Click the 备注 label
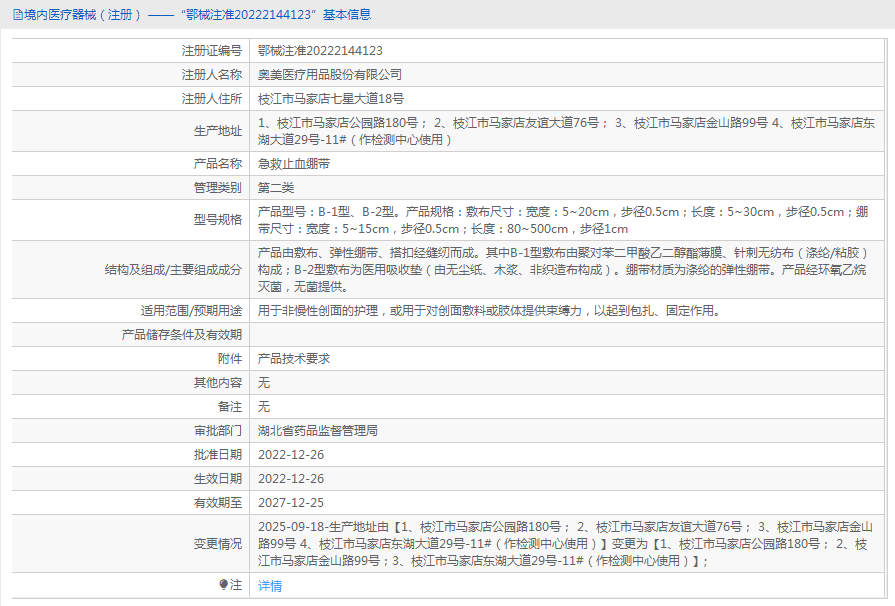Image resolution: width=895 pixels, height=606 pixels. pos(229,407)
